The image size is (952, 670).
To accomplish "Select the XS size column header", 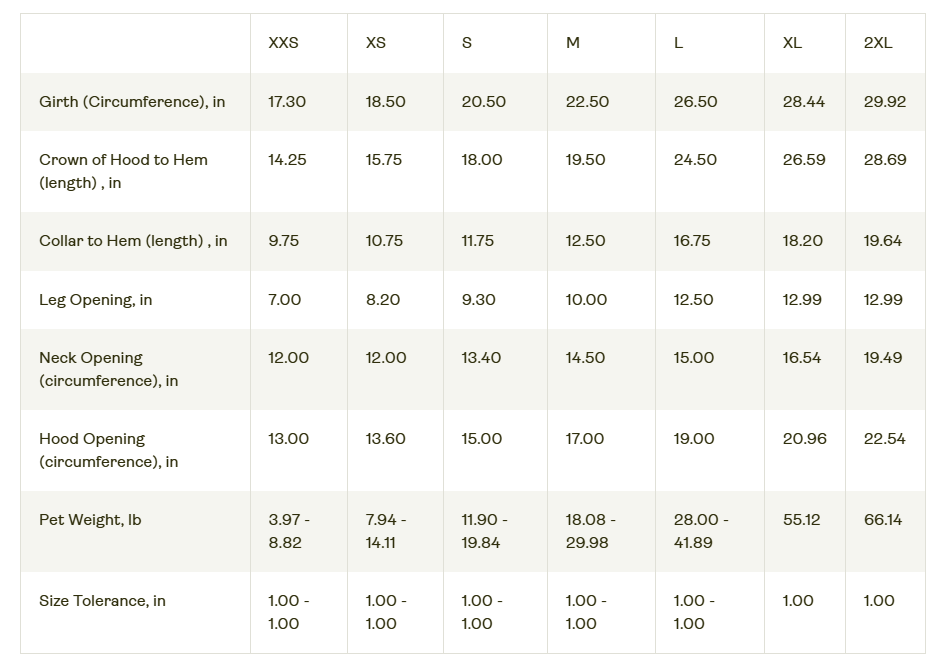I will point(376,43).
